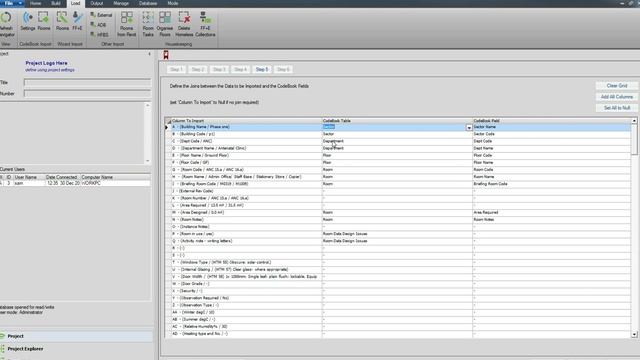Click project notes scrollbar up arrow
640x360 pixels.
pos(147,105)
